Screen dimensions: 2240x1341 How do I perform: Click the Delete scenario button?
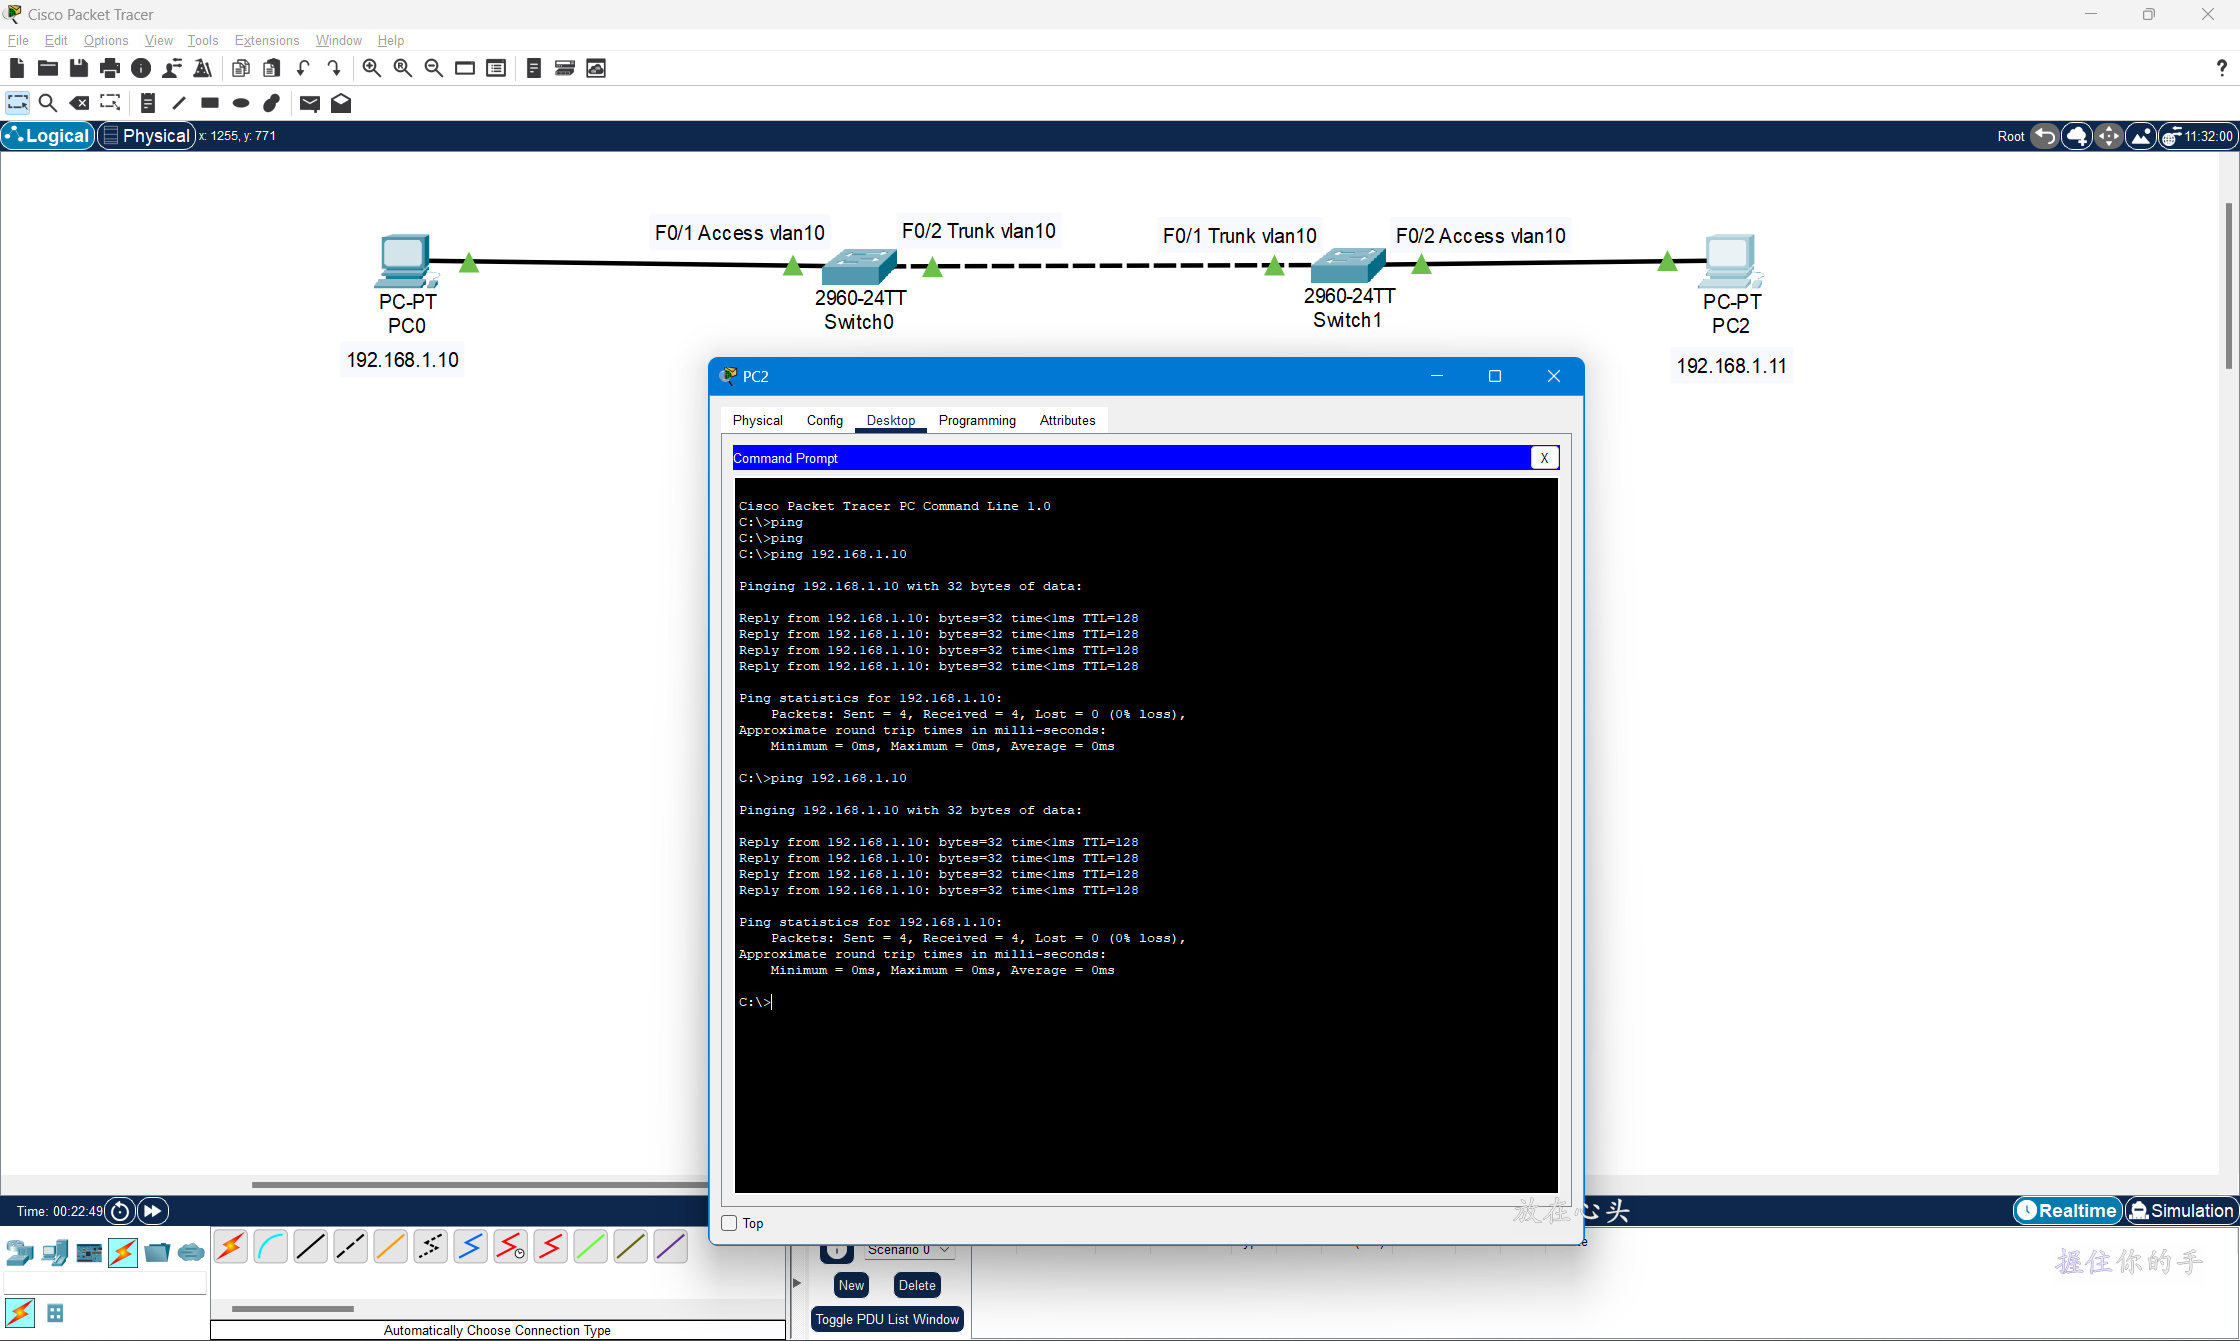[x=917, y=1285]
